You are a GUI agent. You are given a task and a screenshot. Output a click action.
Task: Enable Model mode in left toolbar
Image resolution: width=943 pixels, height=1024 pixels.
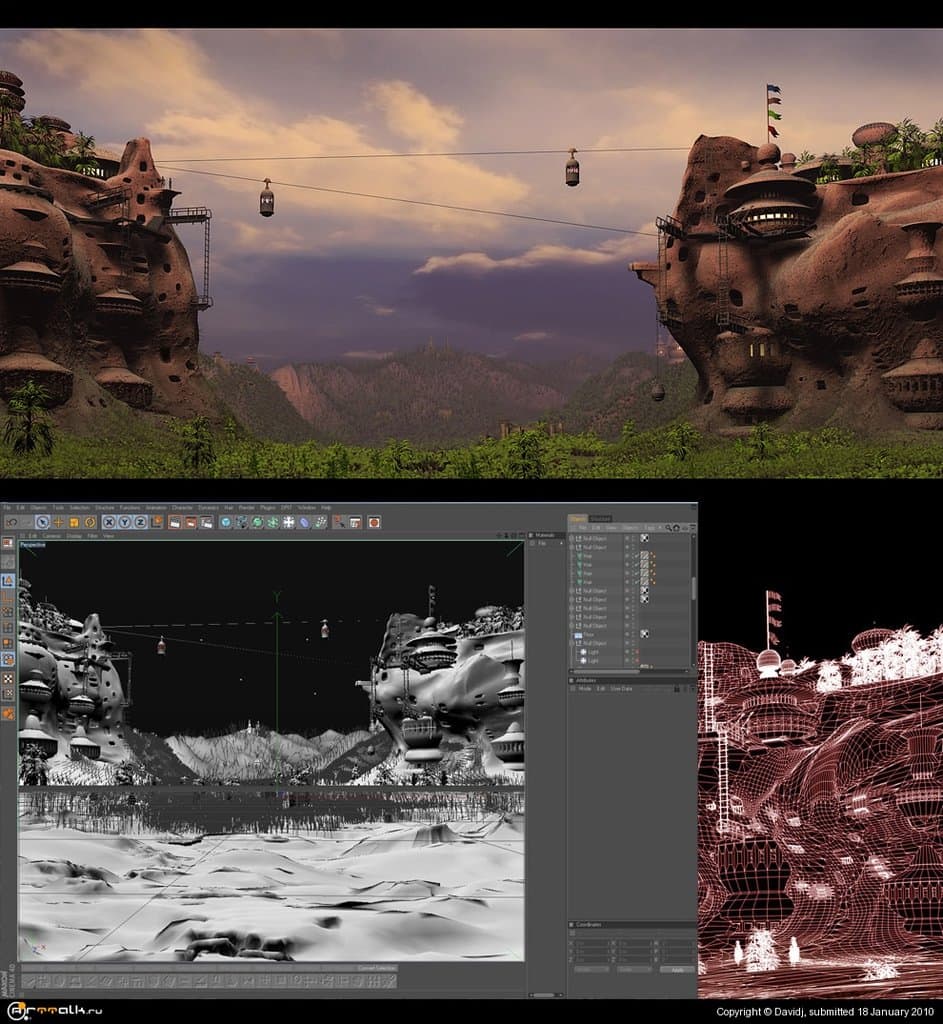[x=8, y=580]
